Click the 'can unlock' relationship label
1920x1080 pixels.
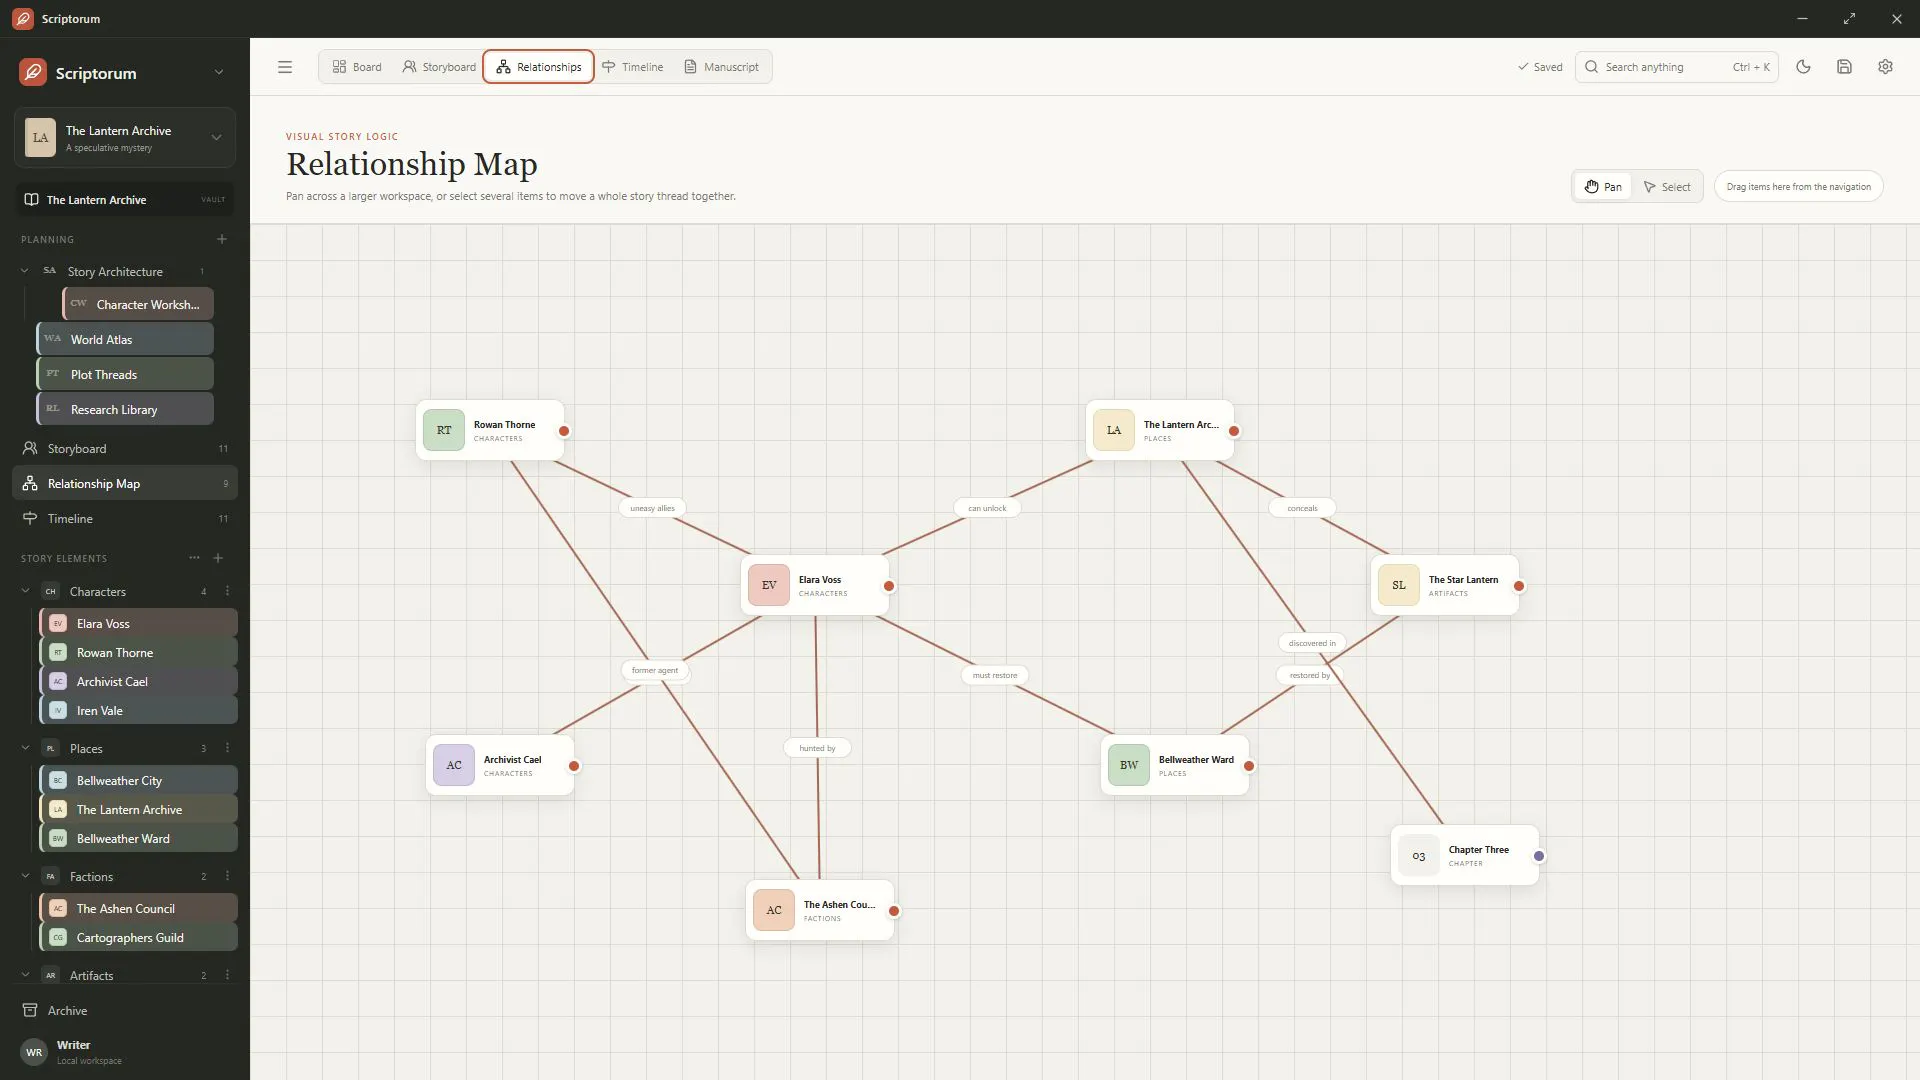coord(987,508)
